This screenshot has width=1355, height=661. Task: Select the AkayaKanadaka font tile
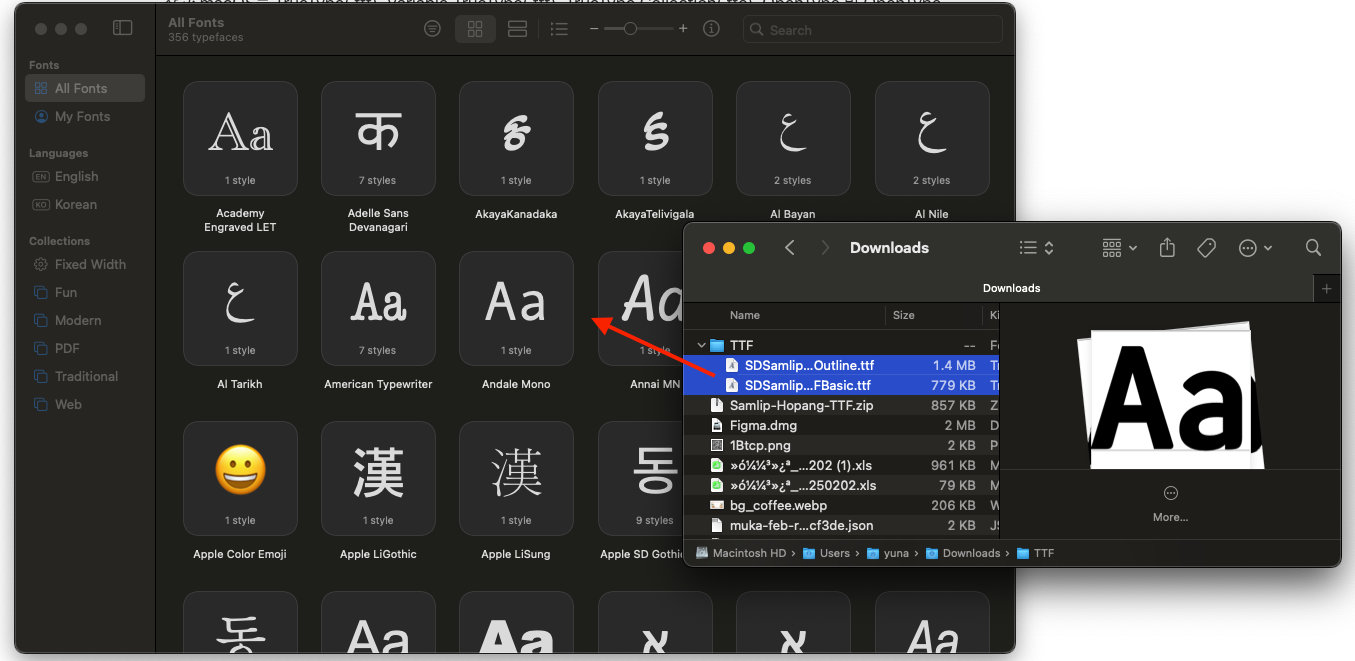point(516,138)
